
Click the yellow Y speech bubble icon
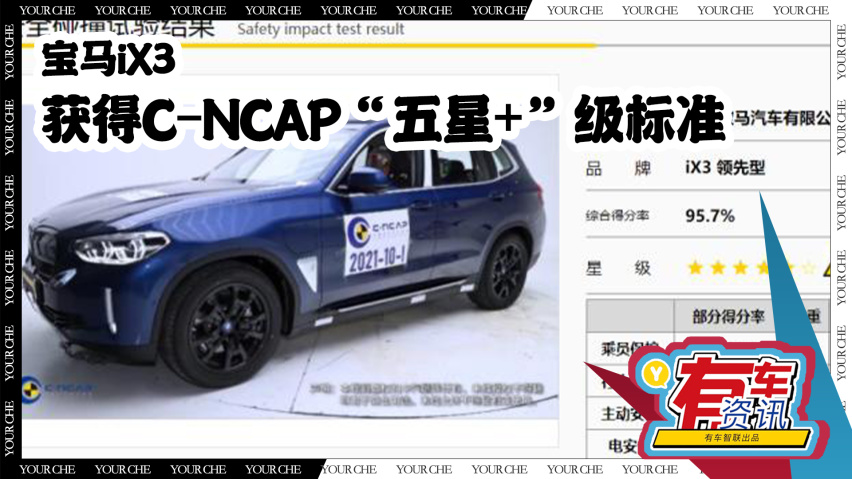pyautogui.click(x=655, y=374)
